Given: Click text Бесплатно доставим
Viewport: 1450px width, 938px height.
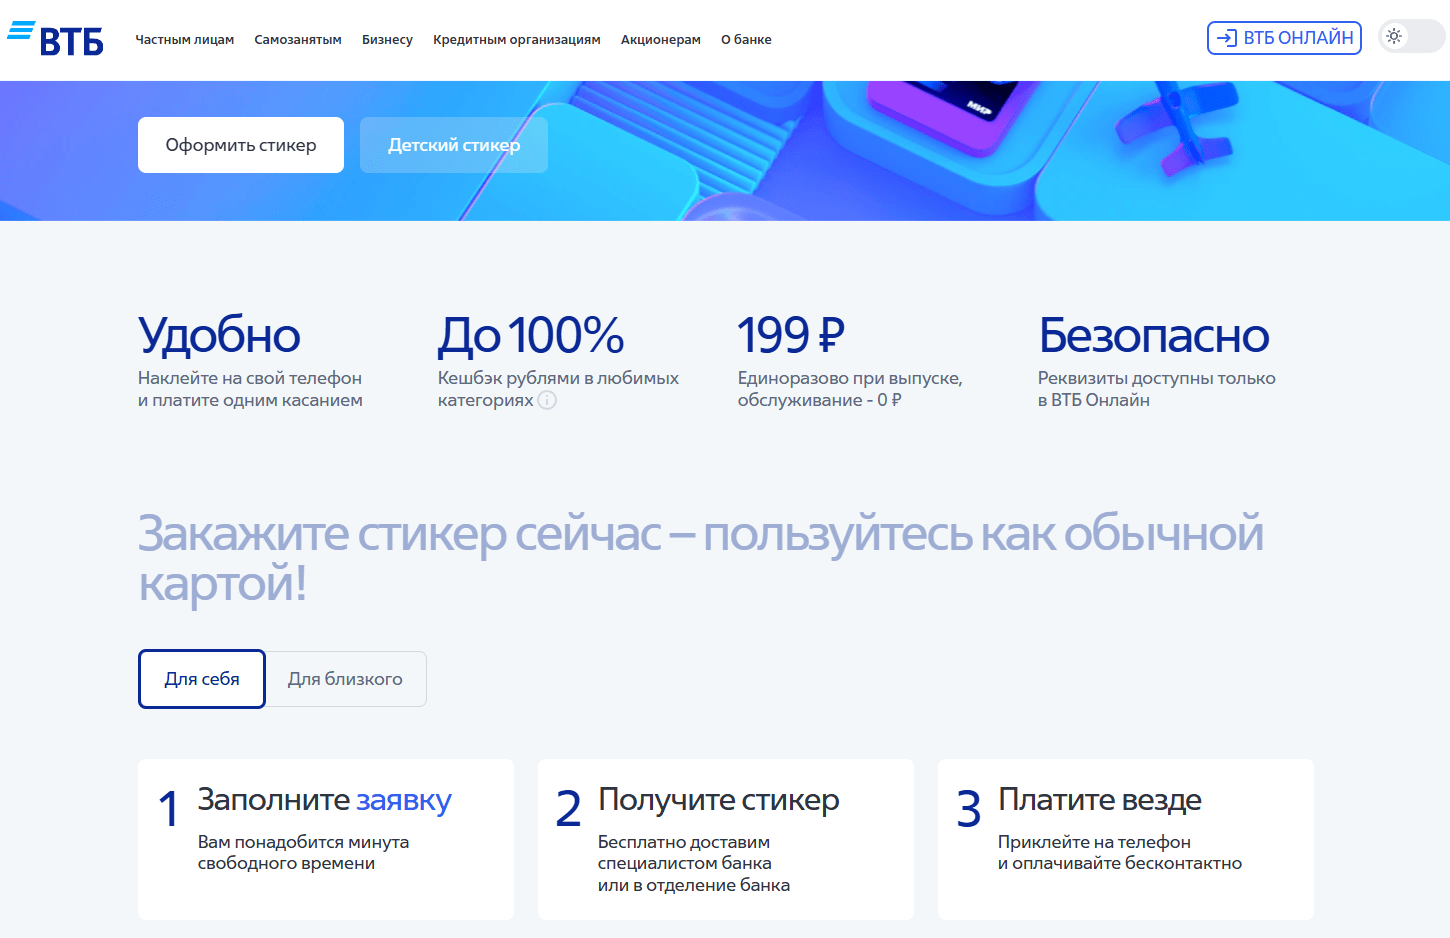Looking at the screenshot, I should 684,842.
